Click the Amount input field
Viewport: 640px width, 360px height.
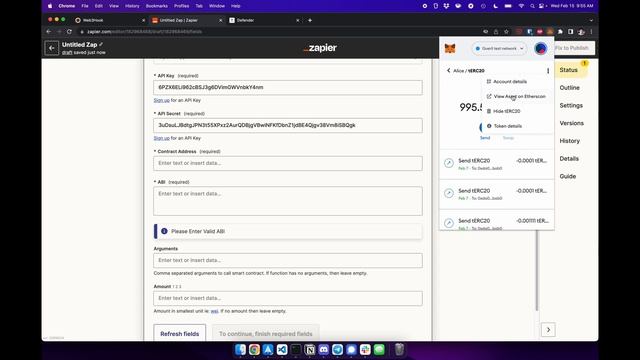tap(288, 298)
